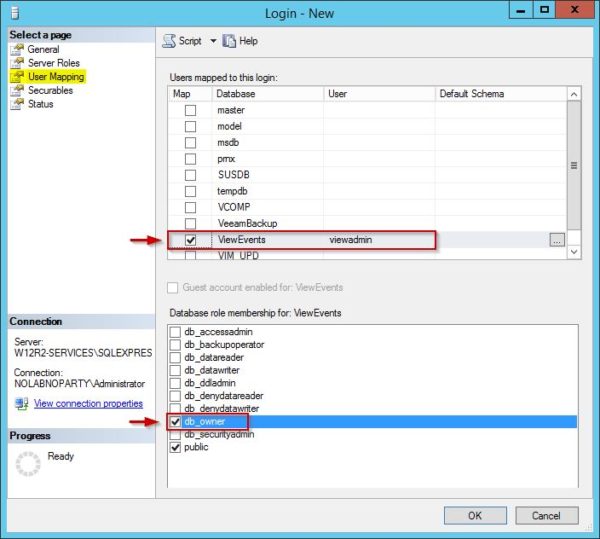Click the Securables page icon
This screenshot has height=539, width=600.
click(17, 90)
